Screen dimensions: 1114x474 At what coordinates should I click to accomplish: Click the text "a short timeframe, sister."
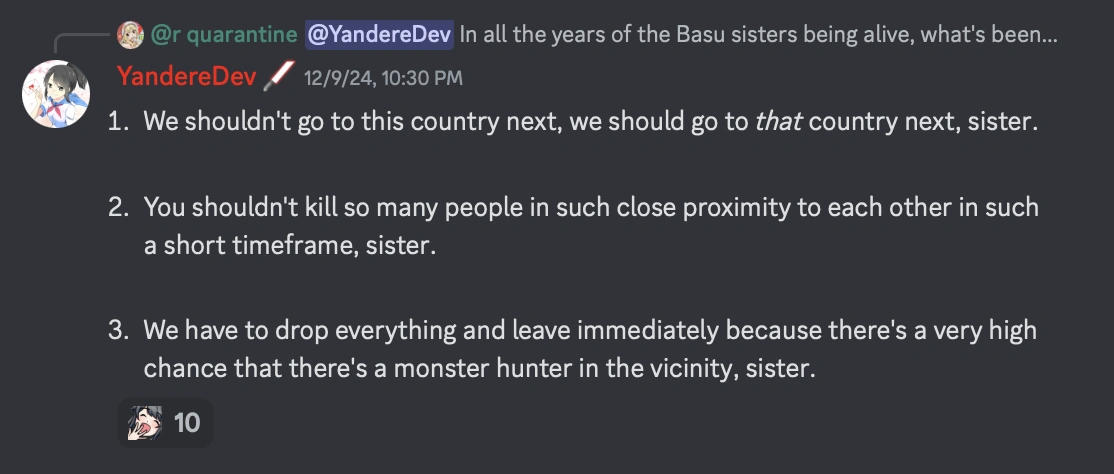pos(290,246)
